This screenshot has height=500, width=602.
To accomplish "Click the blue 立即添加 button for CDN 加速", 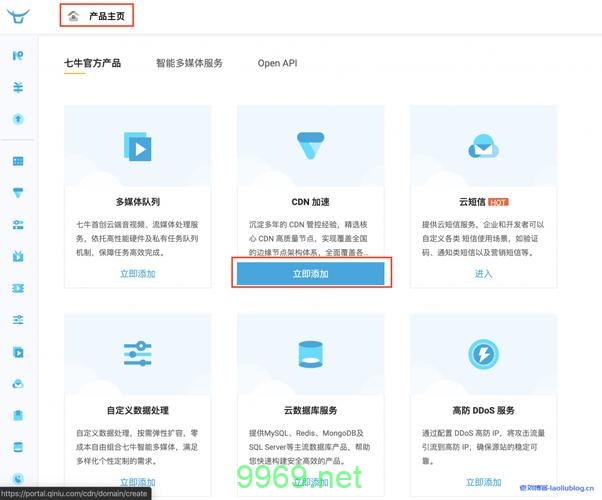I will click(311, 274).
